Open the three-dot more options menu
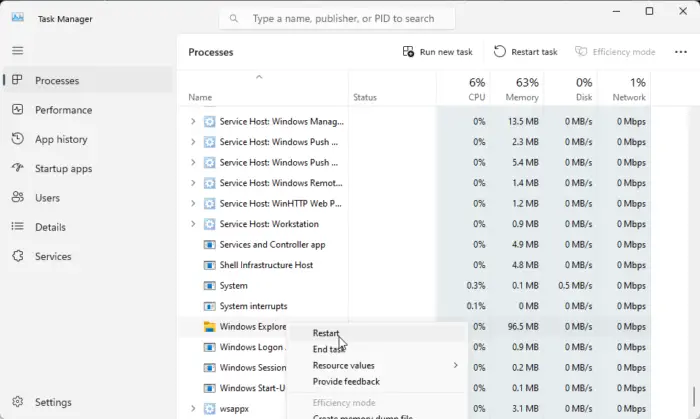 pyautogui.click(x=681, y=52)
